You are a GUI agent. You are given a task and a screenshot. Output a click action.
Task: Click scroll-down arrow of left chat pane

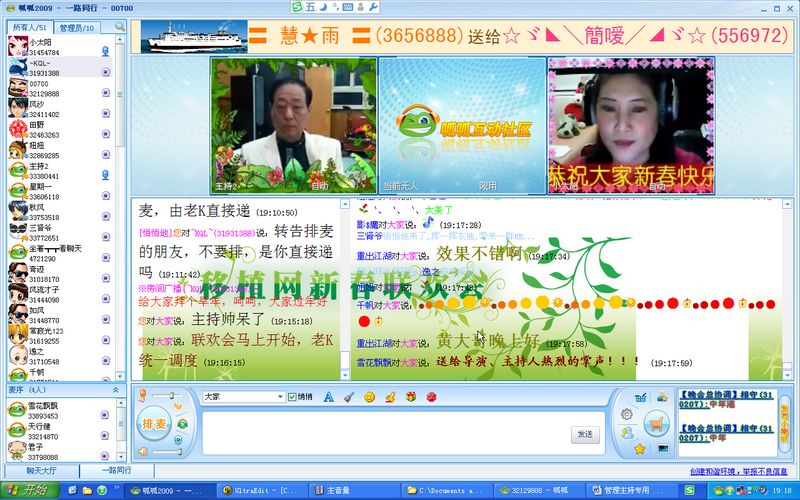tap(345, 375)
